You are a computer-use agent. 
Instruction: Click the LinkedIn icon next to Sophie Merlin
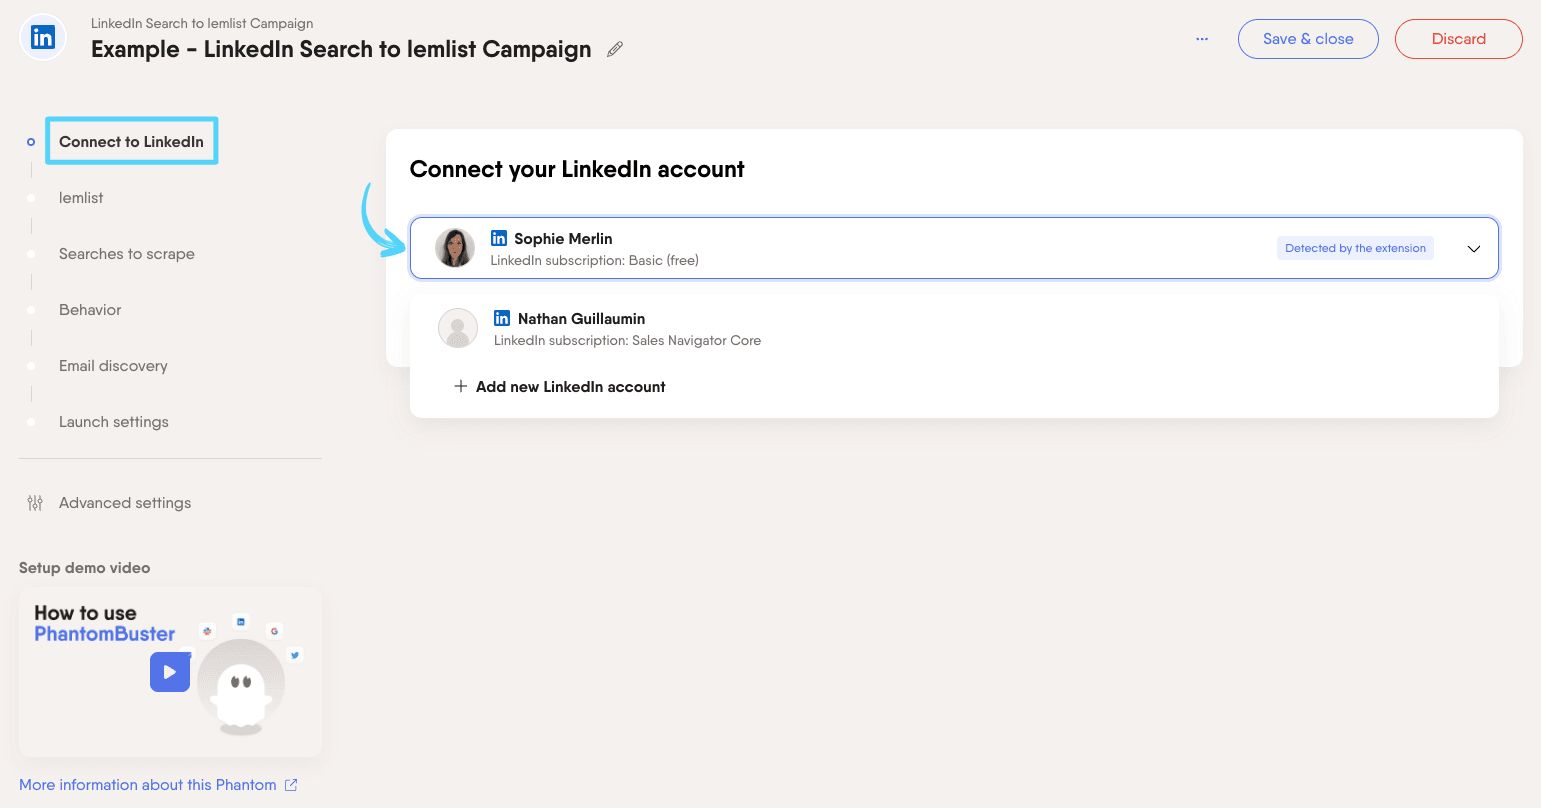pos(499,238)
